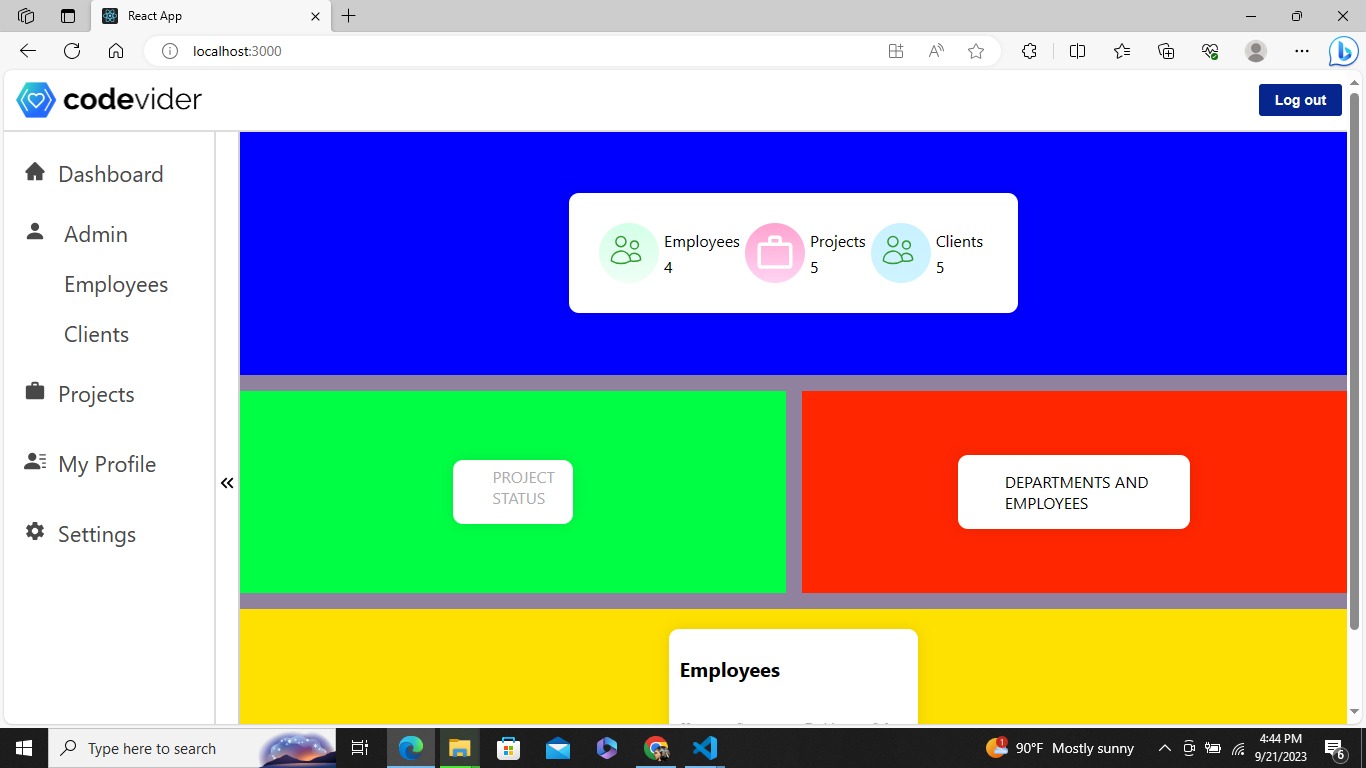This screenshot has width=1366, height=768.
Task: Select the Projects briefcase icon in sidebar
Action: pyautogui.click(x=35, y=392)
